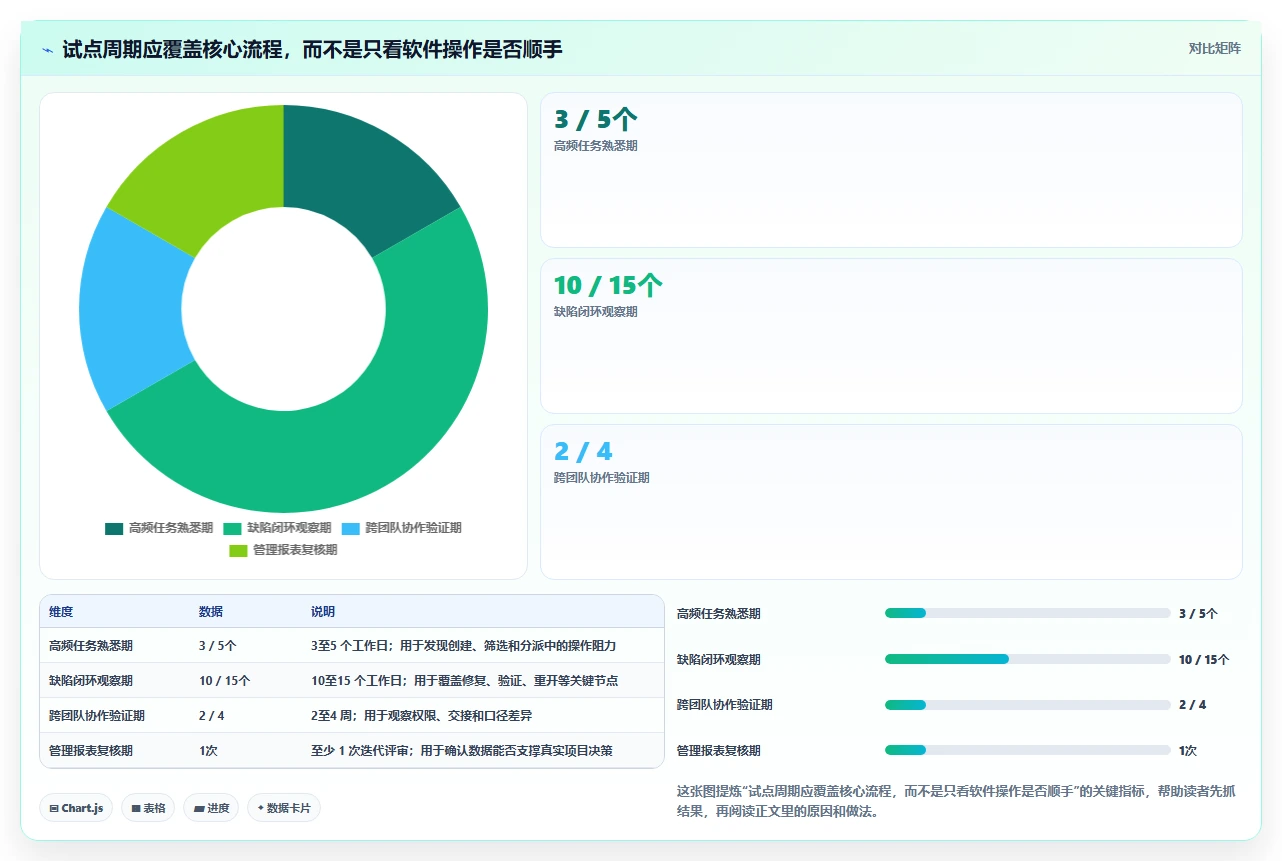The height and width of the screenshot is (861, 1282).
Task: Click the 数据 column header
Action: [x=211, y=612]
